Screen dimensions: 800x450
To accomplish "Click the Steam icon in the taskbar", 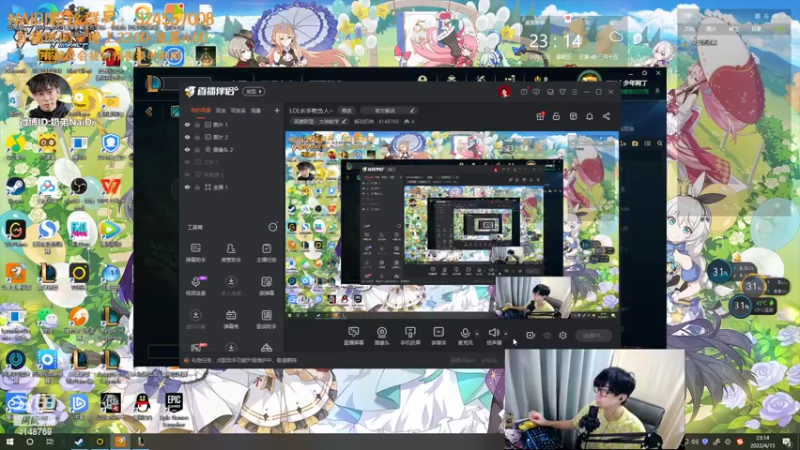I will 79,442.
